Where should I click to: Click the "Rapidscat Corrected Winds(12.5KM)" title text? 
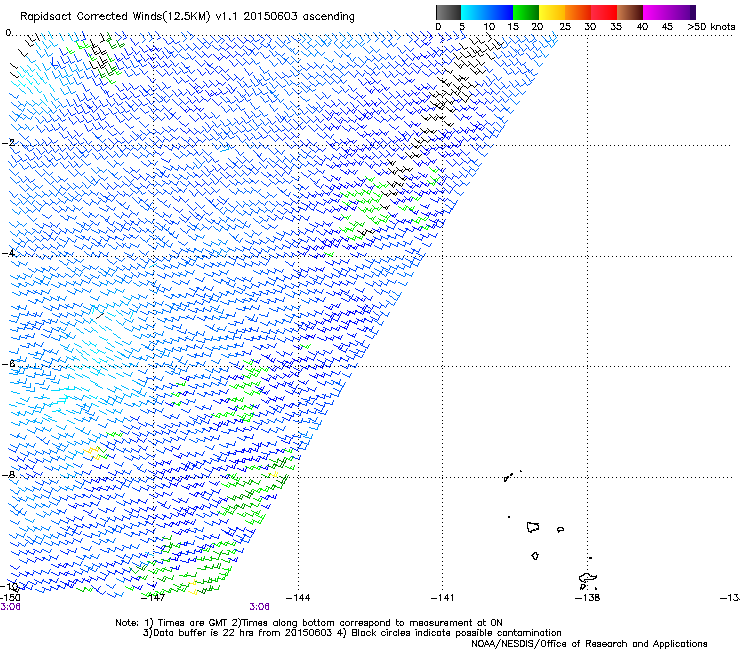(x=115, y=17)
